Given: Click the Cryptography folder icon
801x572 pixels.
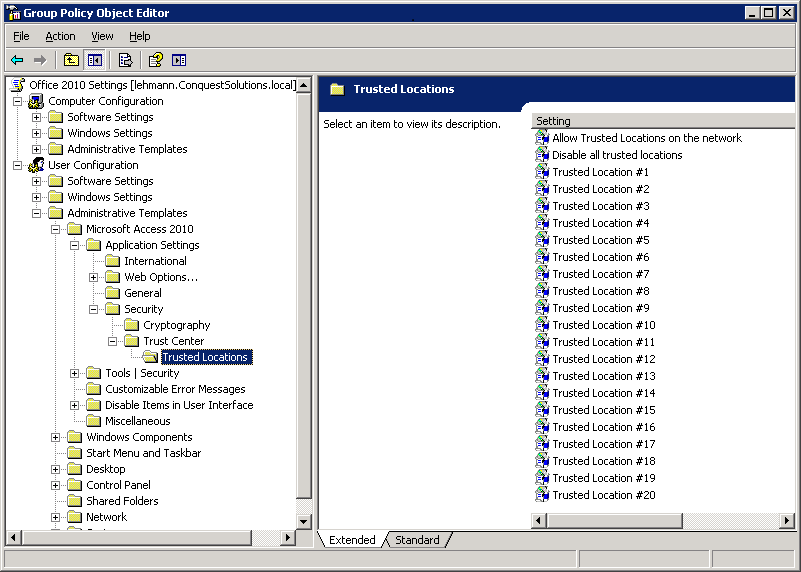Looking at the screenshot, I should (132, 325).
